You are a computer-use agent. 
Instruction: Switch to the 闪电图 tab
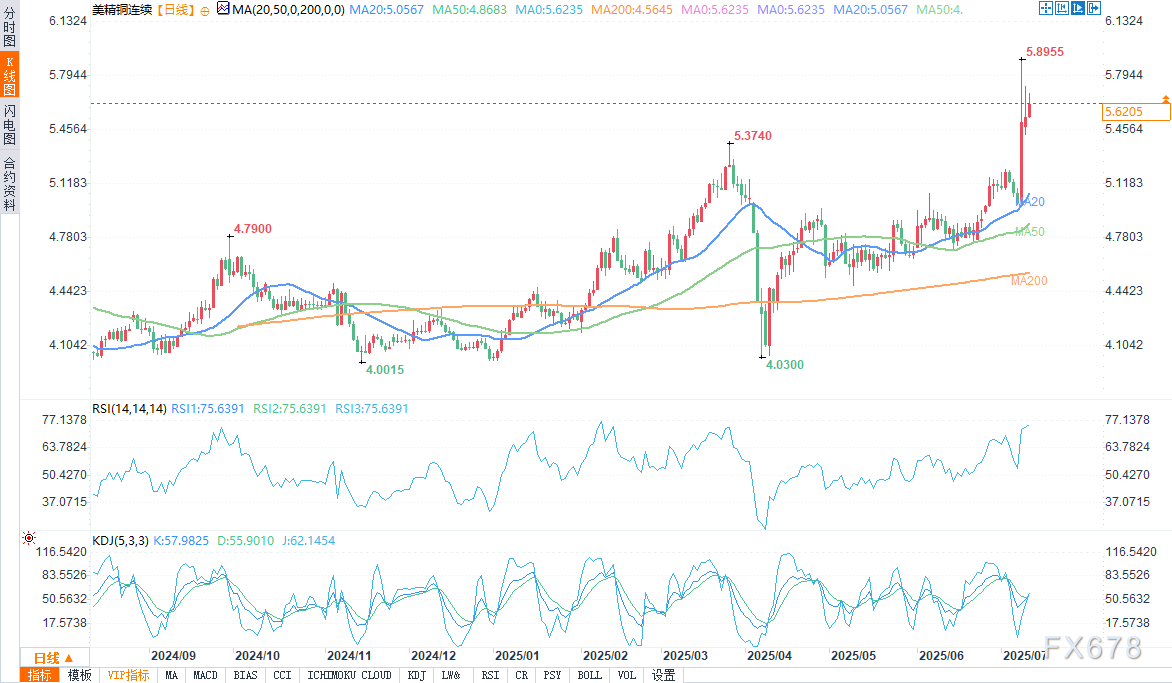(x=9, y=125)
